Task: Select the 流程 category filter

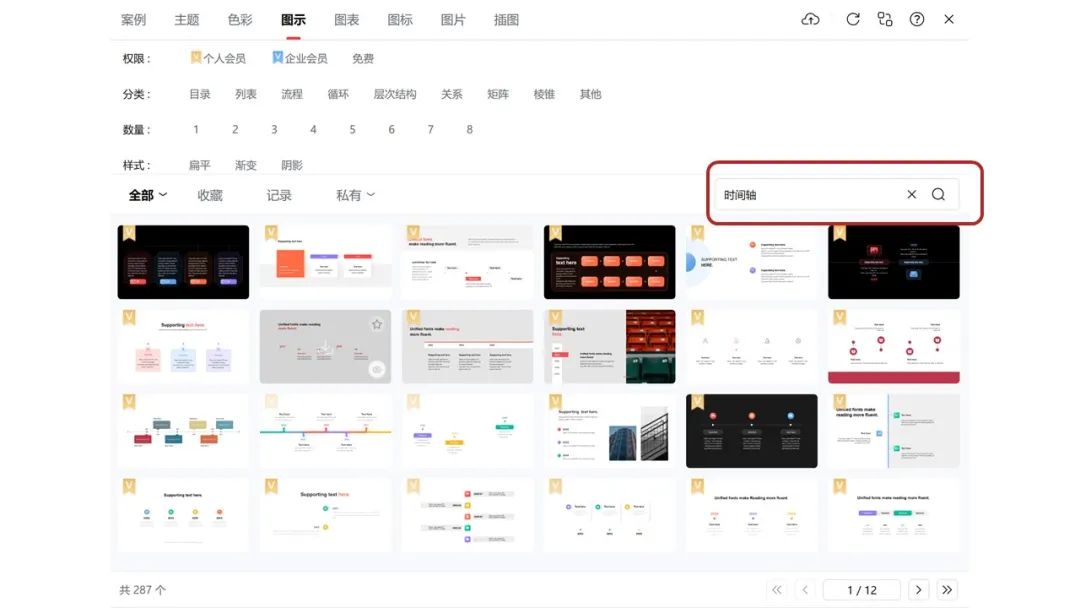Action: click(292, 94)
